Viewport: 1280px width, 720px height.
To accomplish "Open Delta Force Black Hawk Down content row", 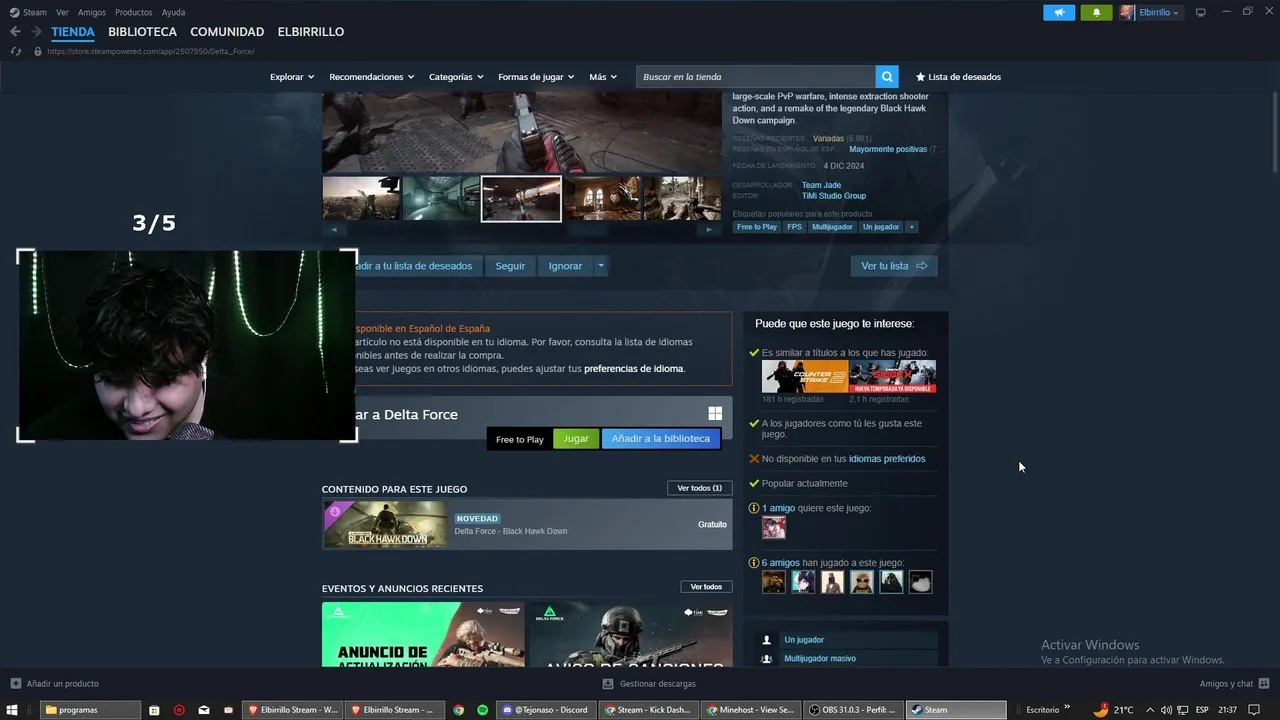I will [x=527, y=525].
